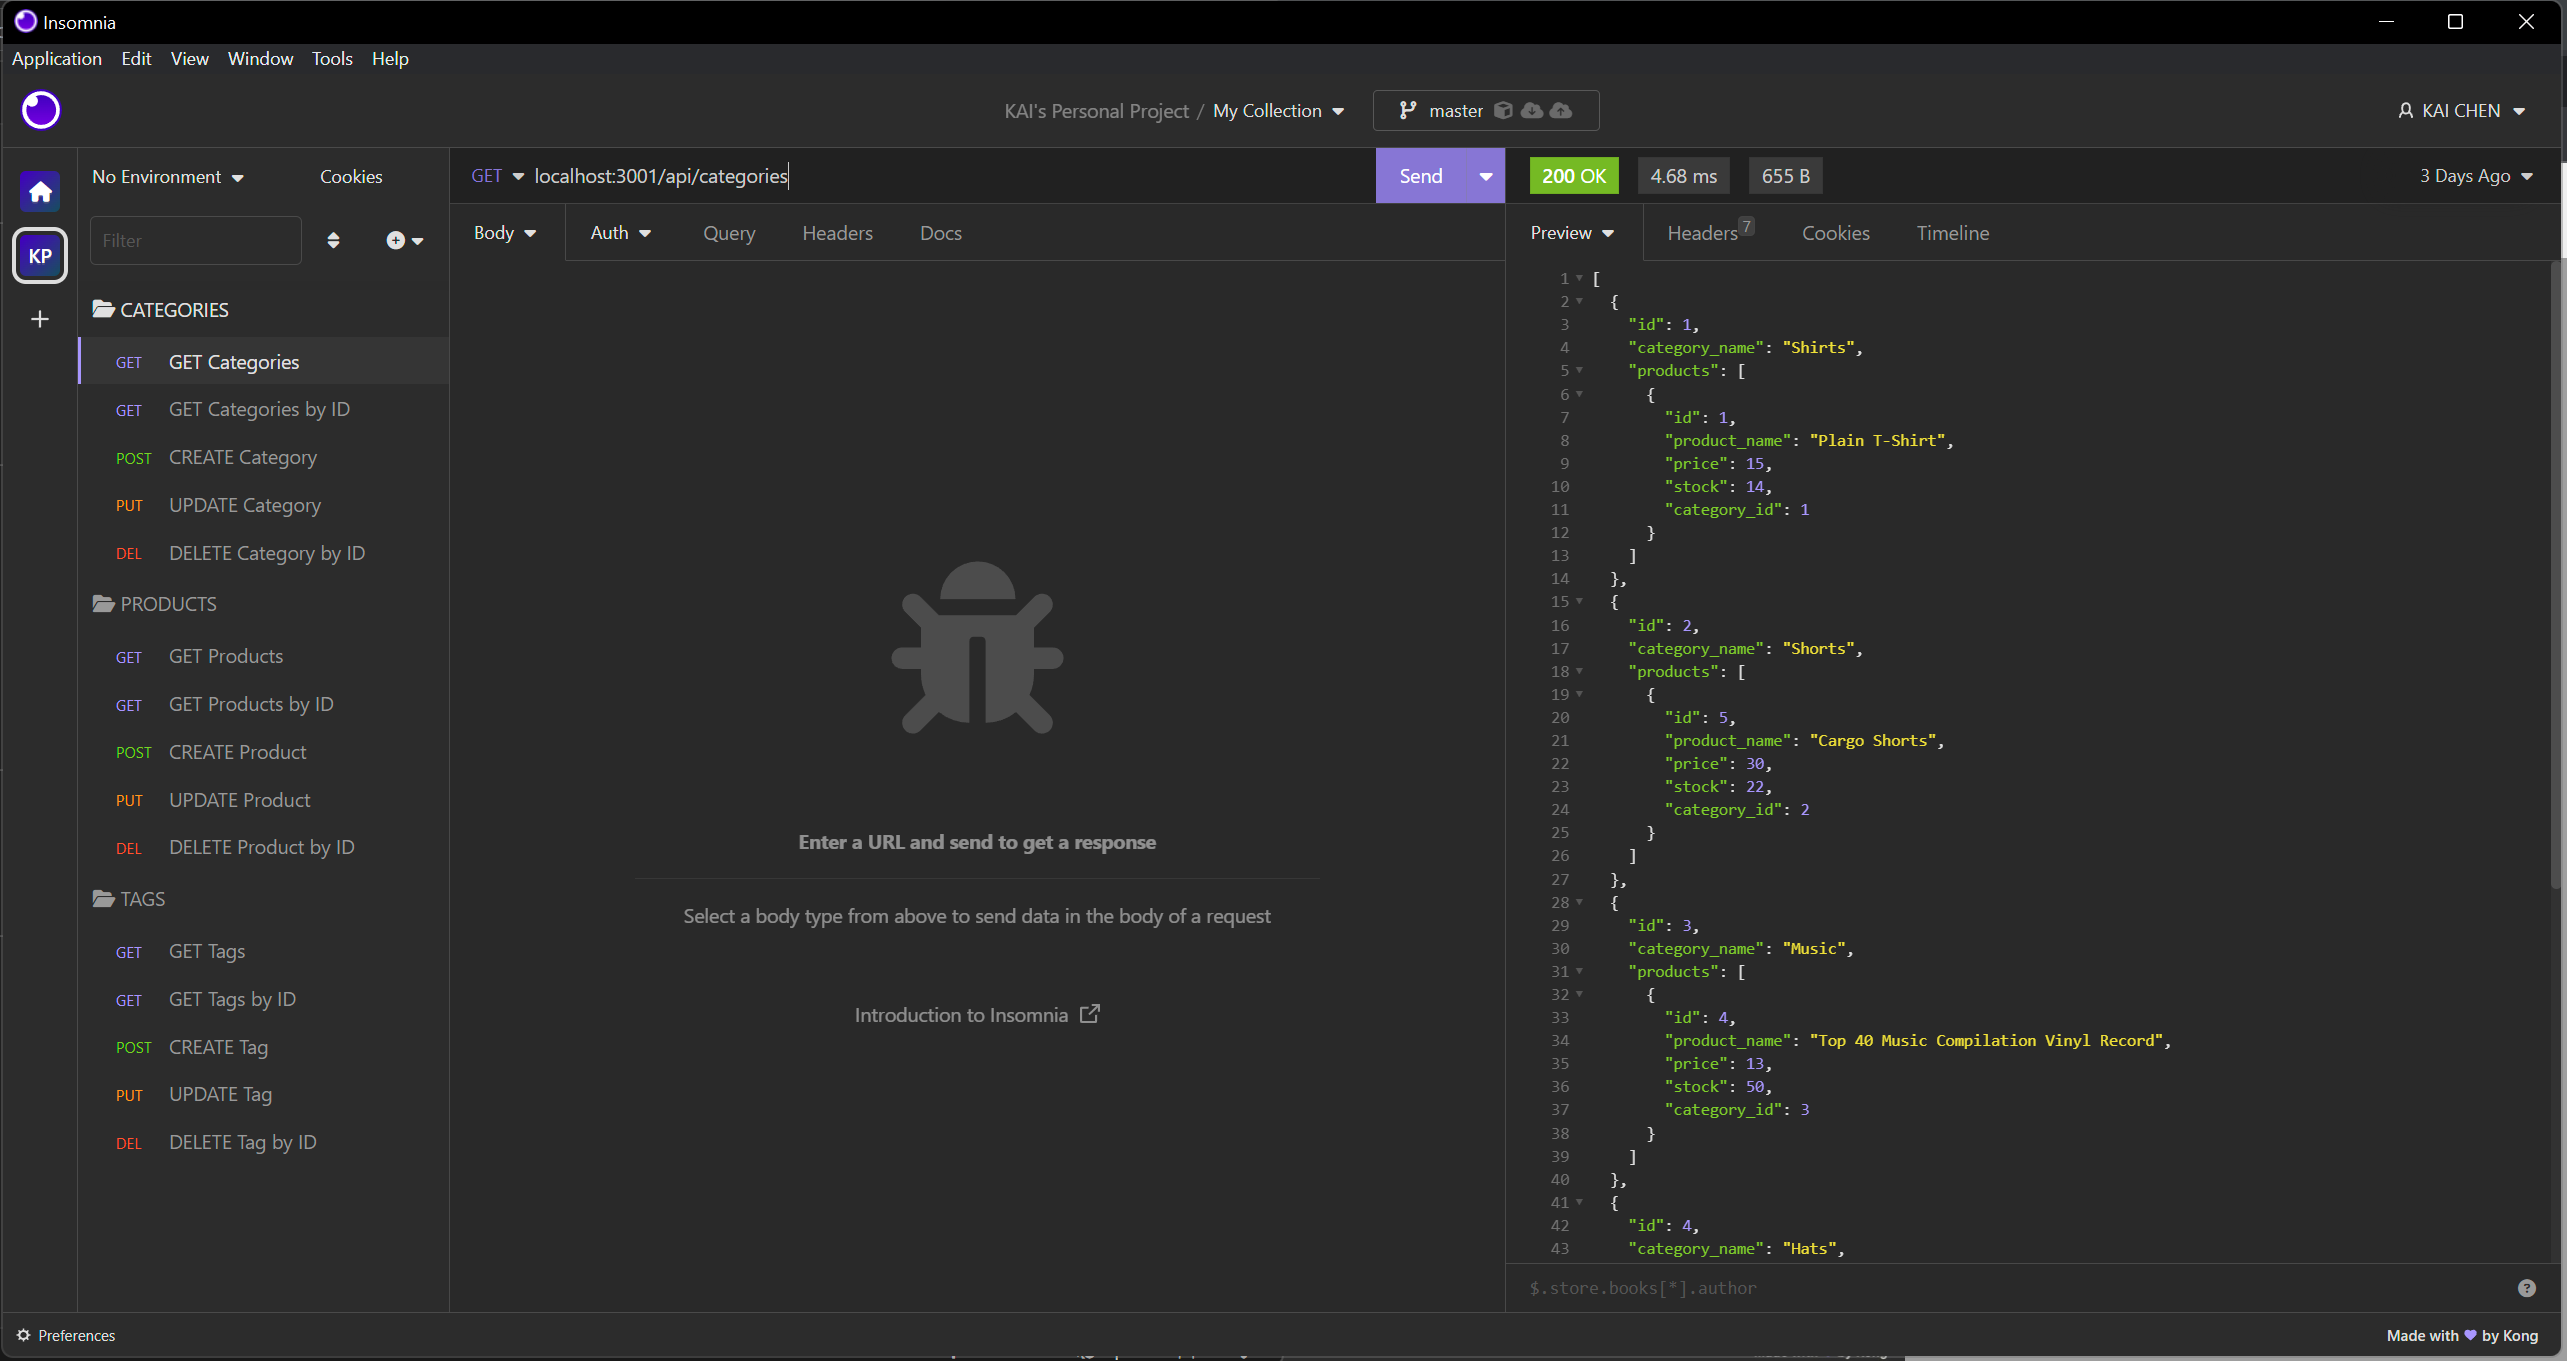
Task: Click the KAI CHEN user account icon
Action: [2405, 110]
